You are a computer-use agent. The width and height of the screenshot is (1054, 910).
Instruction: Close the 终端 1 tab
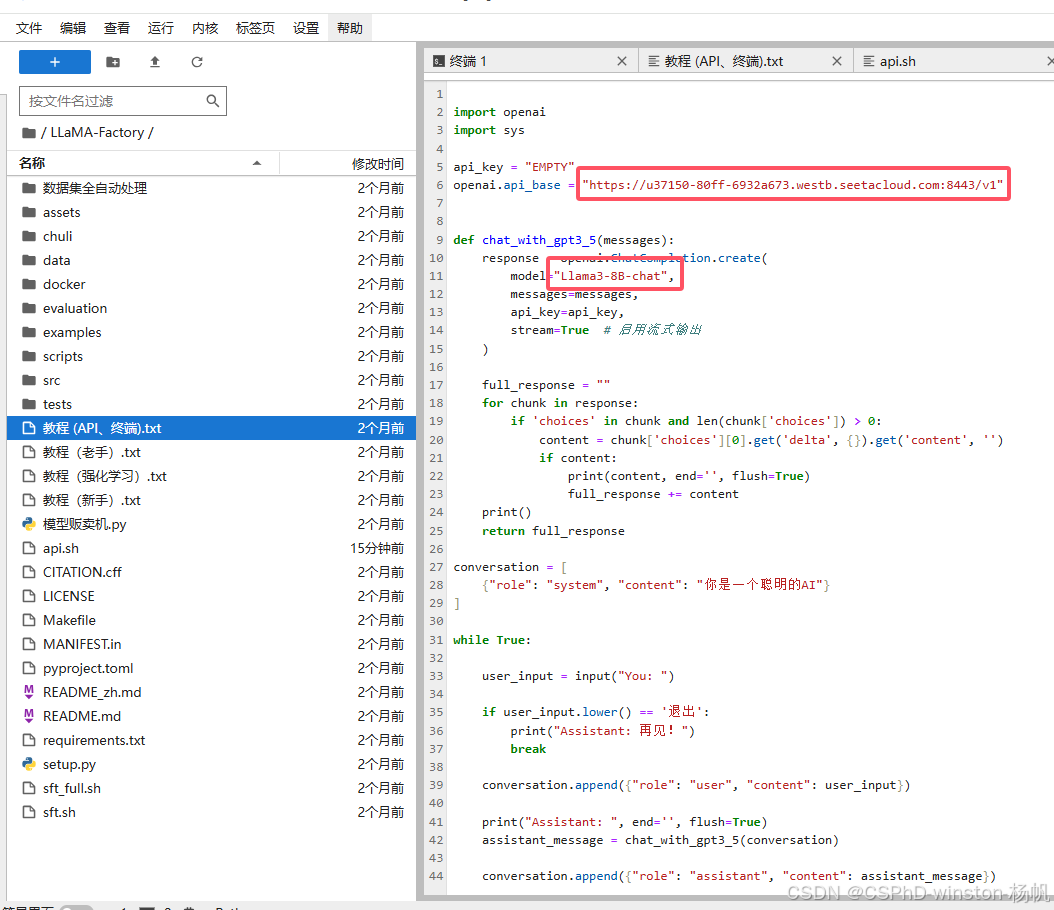622,61
